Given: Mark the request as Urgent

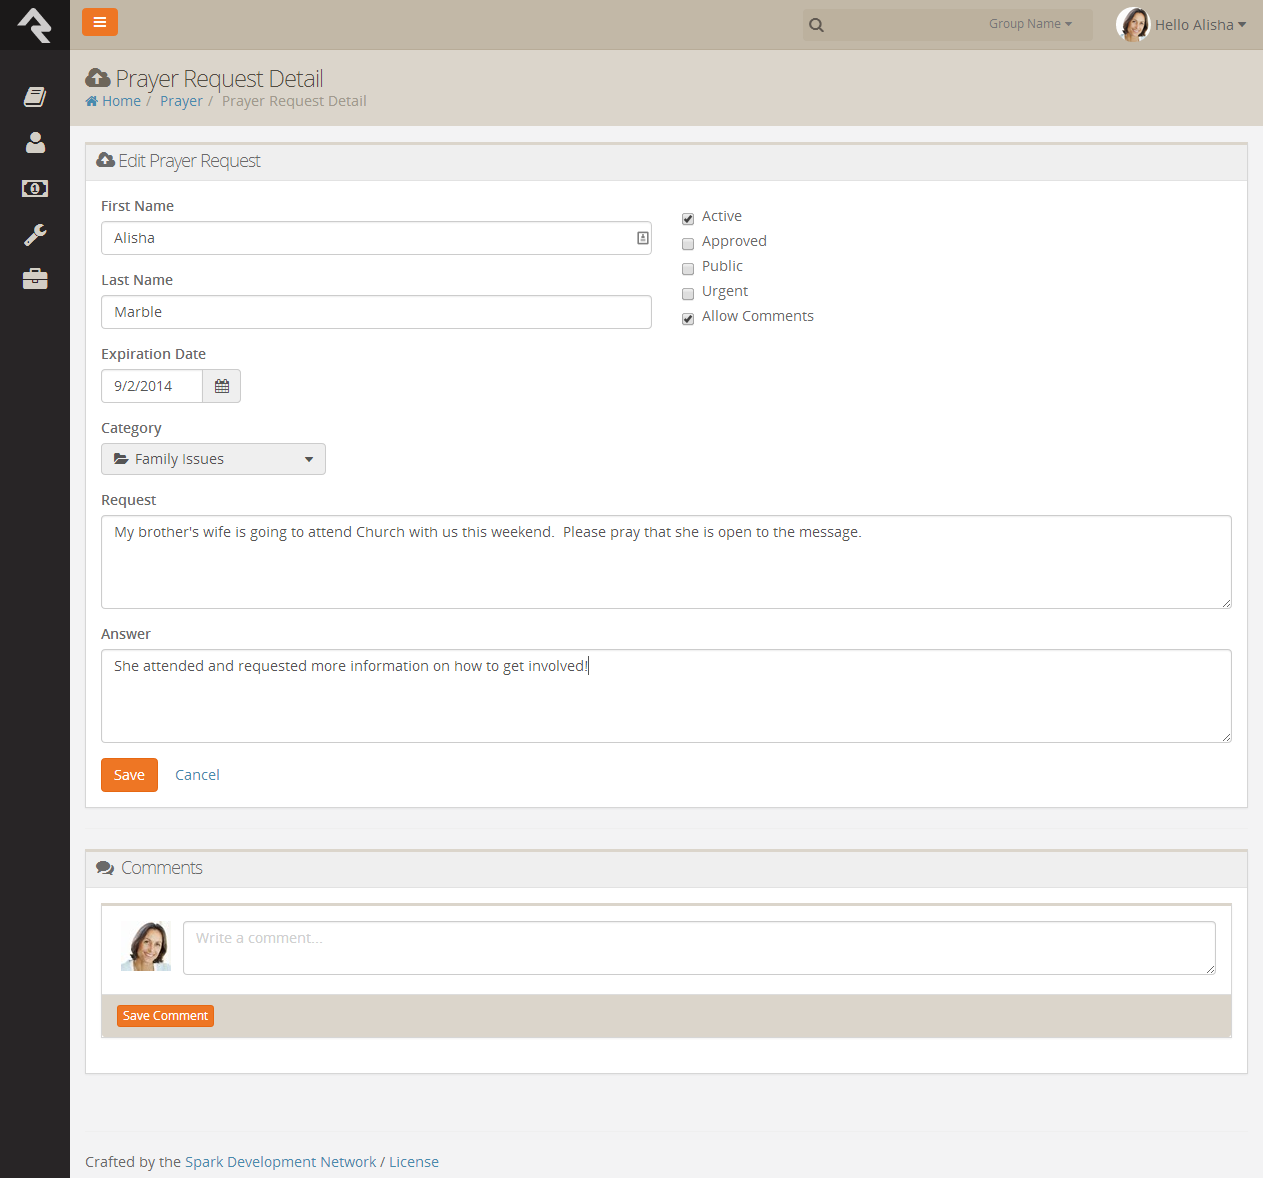Looking at the screenshot, I should click(x=688, y=294).
